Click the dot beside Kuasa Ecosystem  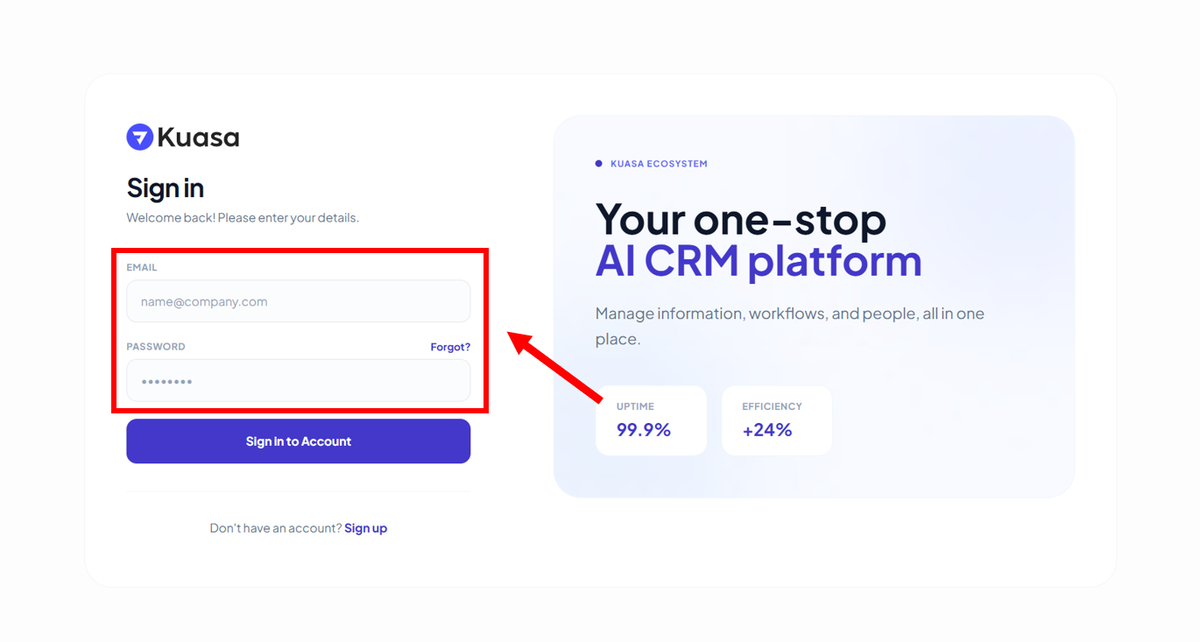(599, 163)
